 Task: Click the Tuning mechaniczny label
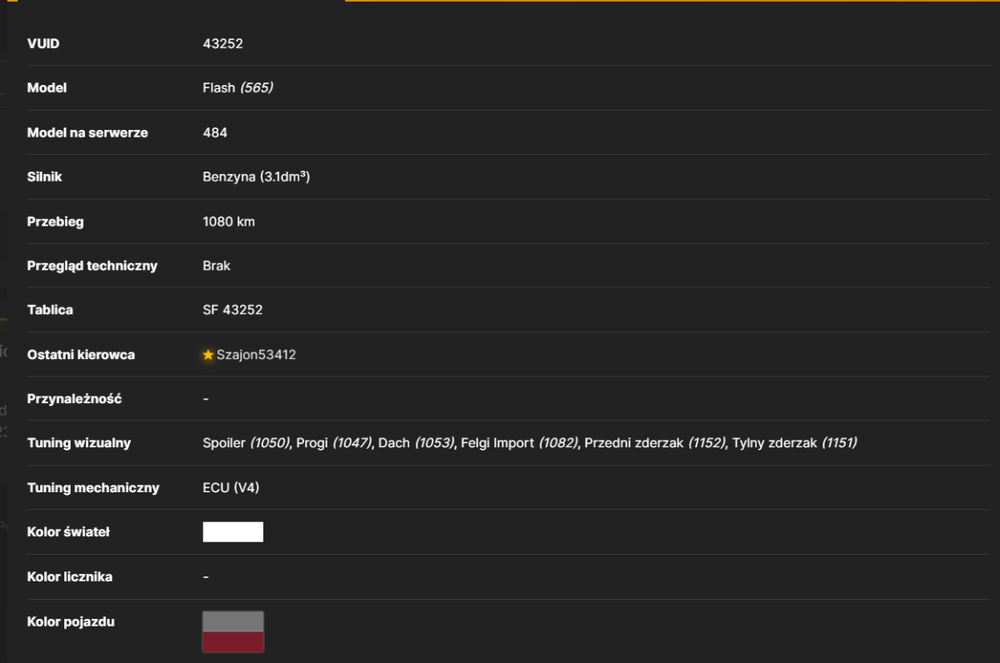[x=93, y=488]
